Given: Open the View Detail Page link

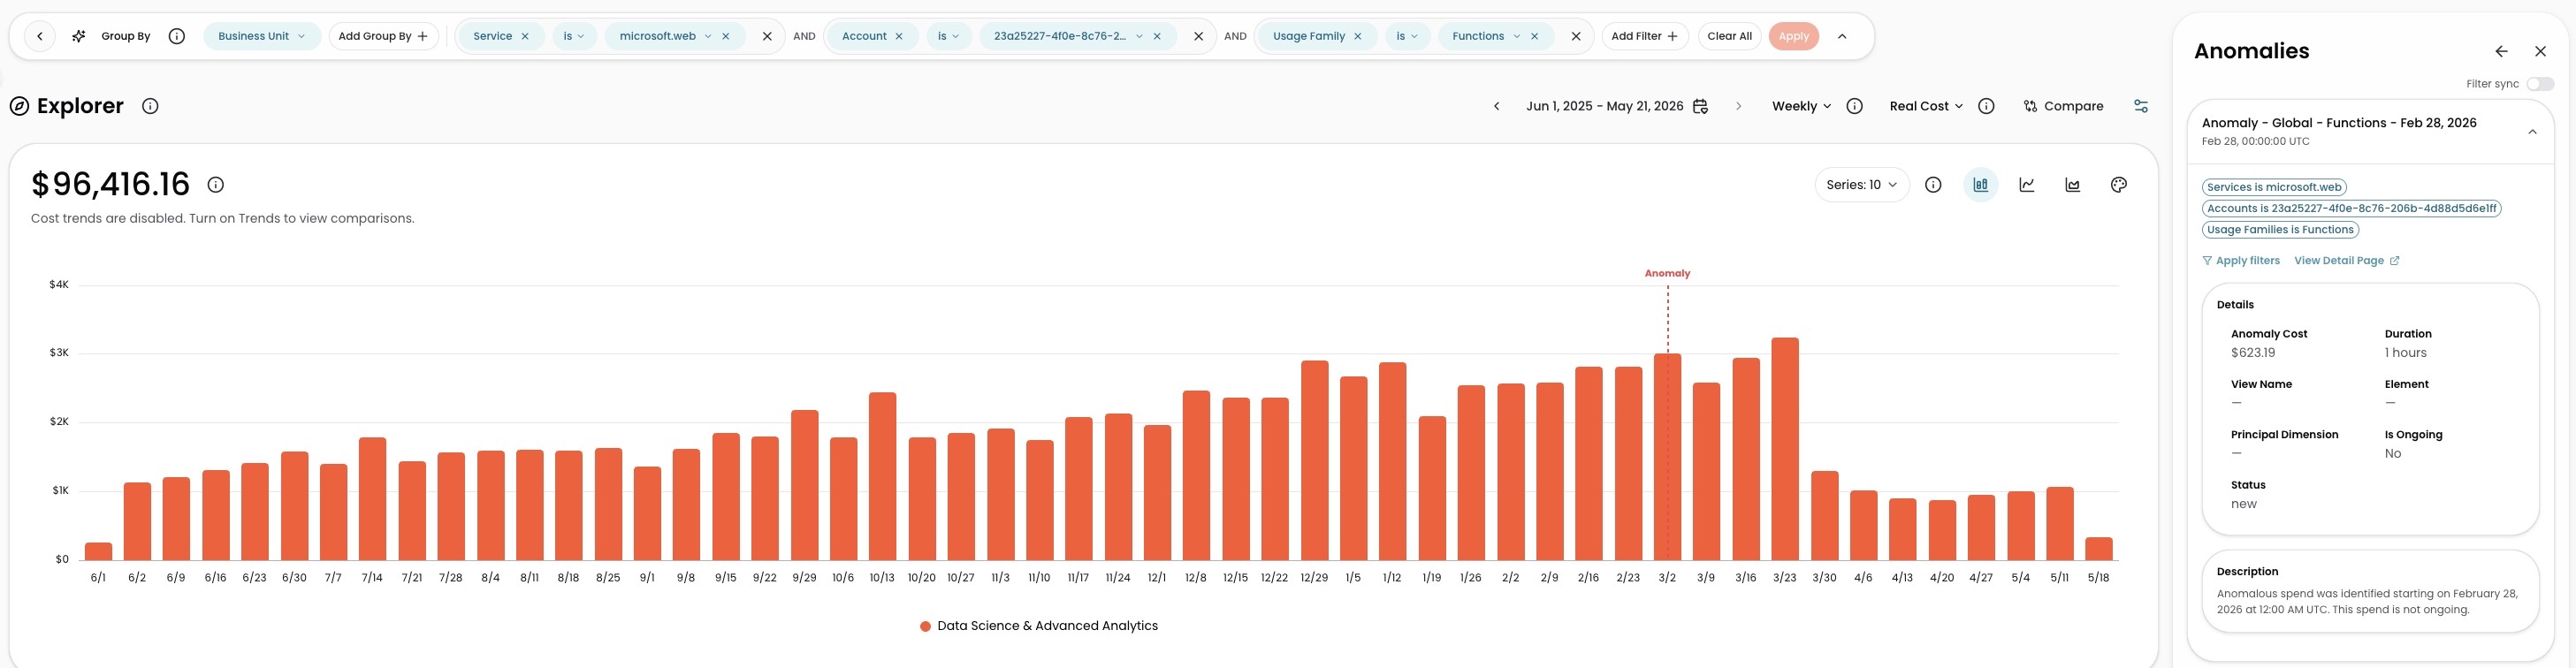Looking at the screenshot, I should (x=2346, y=261).
